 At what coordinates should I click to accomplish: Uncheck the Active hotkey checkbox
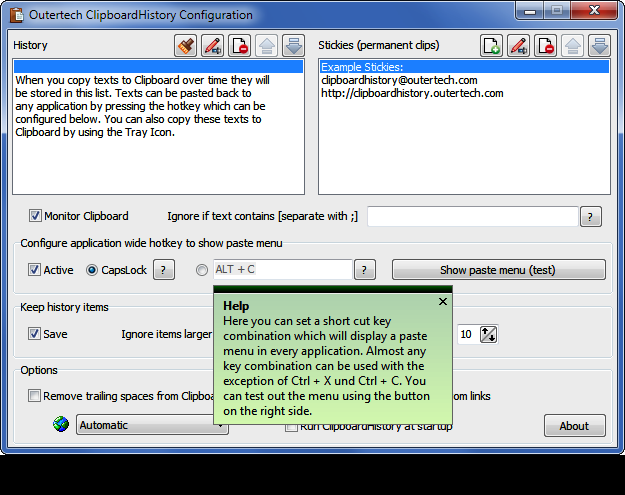tap(34, 270)
